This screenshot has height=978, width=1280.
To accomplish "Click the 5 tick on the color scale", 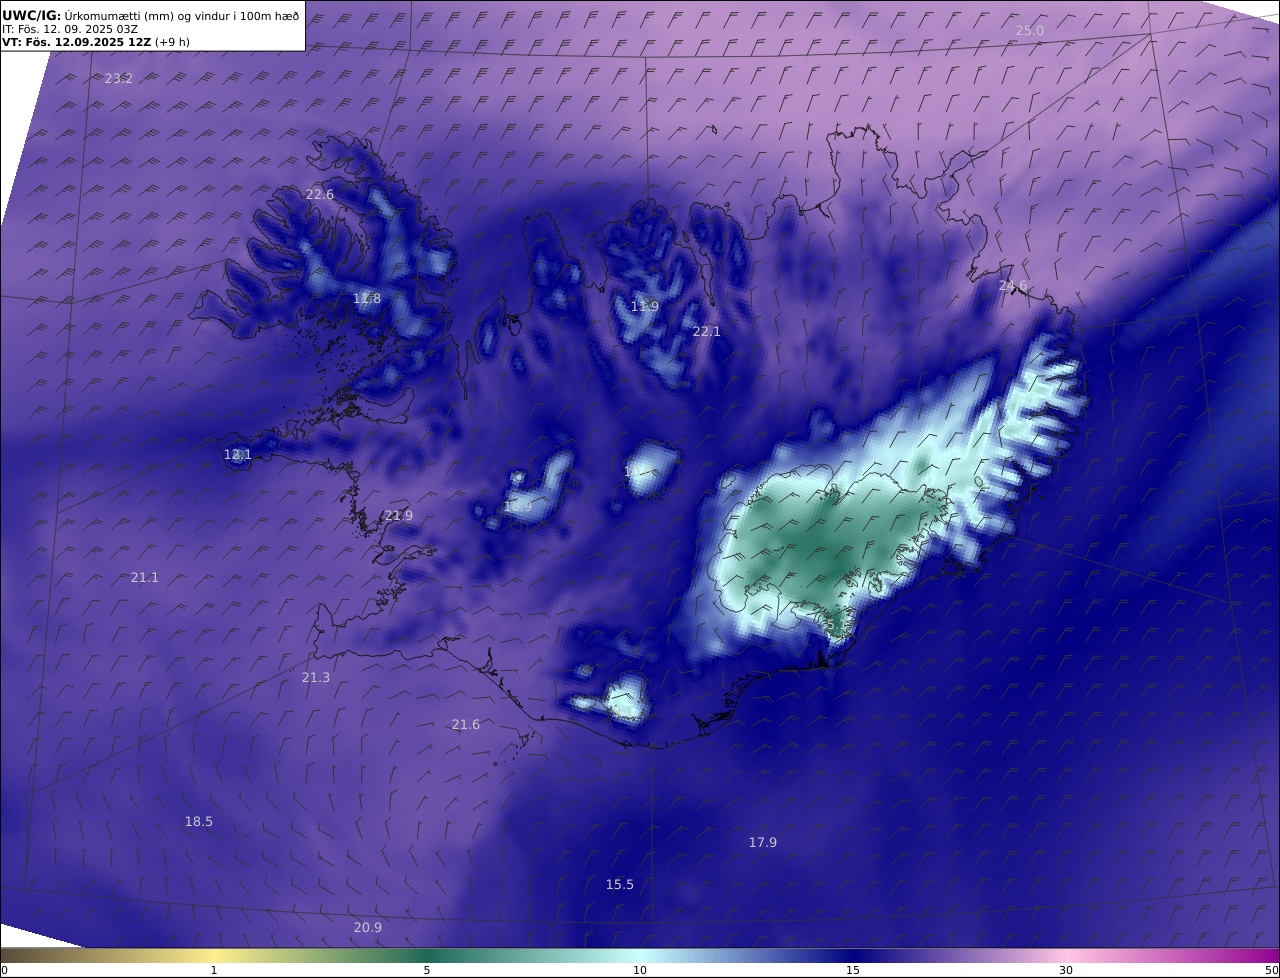I will click(427, 970).
